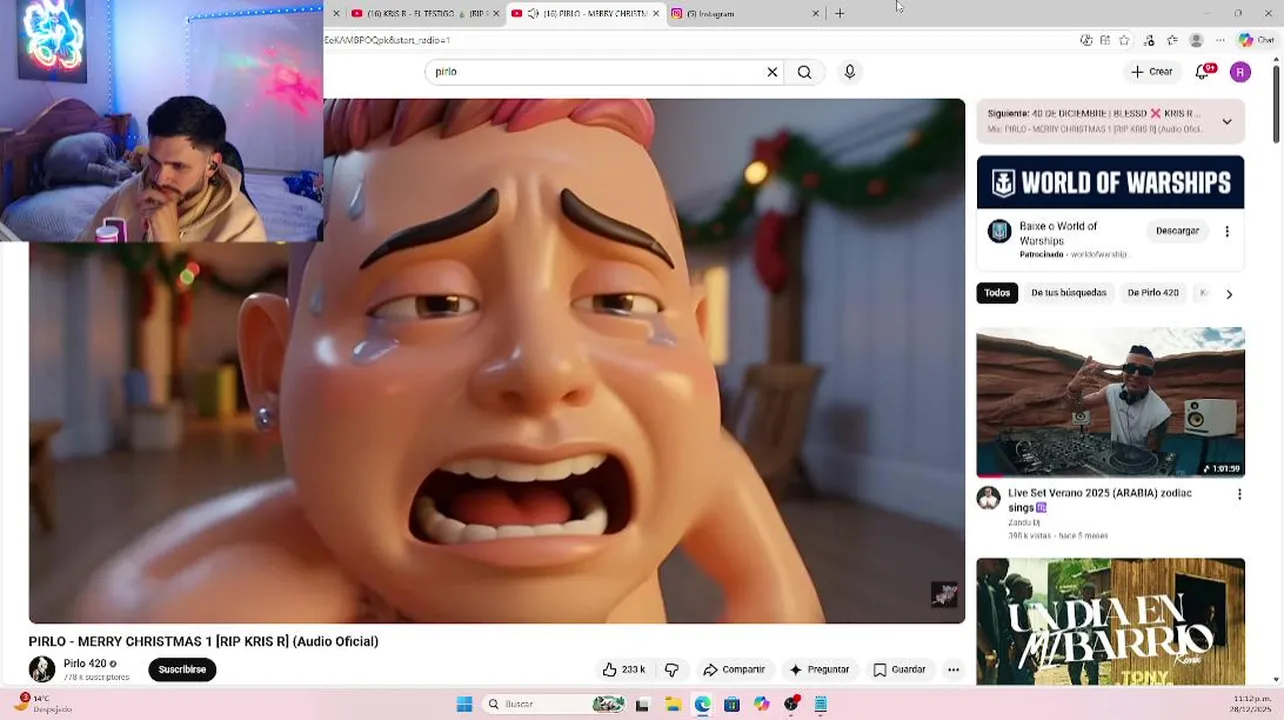This screenshot has width=1284, height=720.
Task: Select the PIRLO - MERRY CHRISTMAS tab
Action: tap(588, 13)
